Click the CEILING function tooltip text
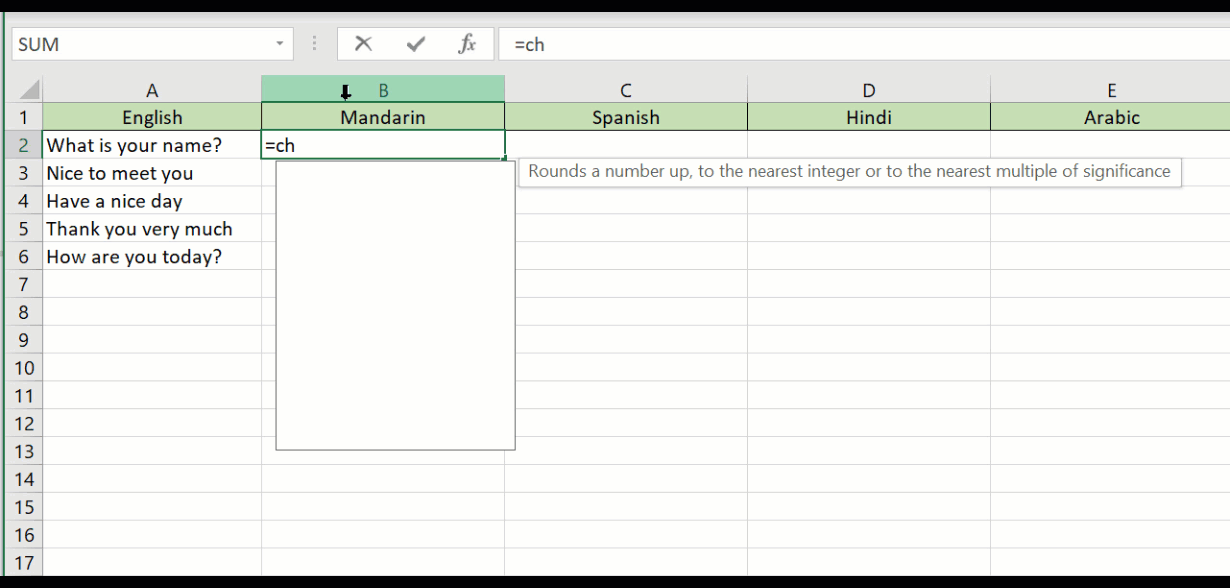This screenshot has width=1230, height=588. coord(850,171)
